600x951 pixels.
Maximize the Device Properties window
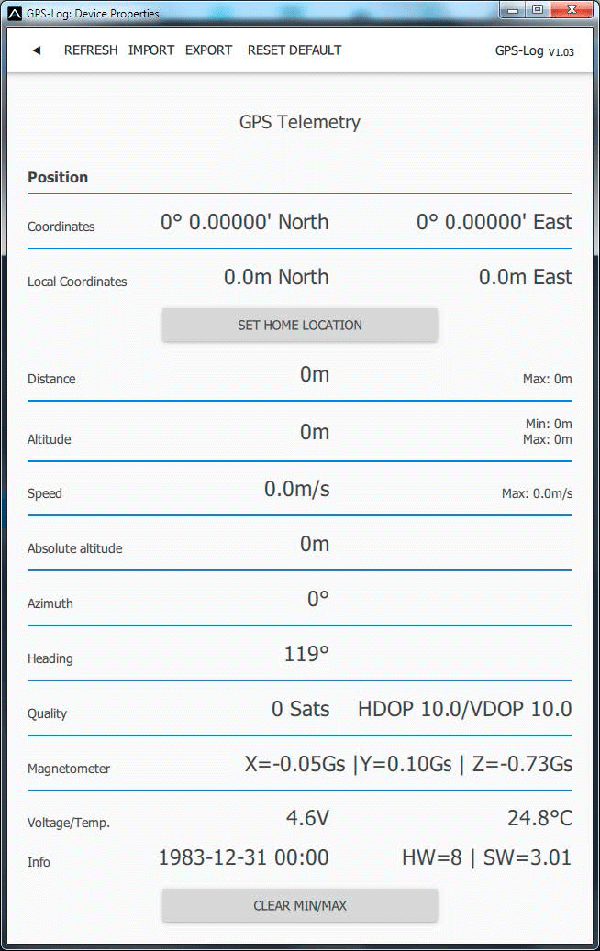pyautogui.click(x=538, y=11)
